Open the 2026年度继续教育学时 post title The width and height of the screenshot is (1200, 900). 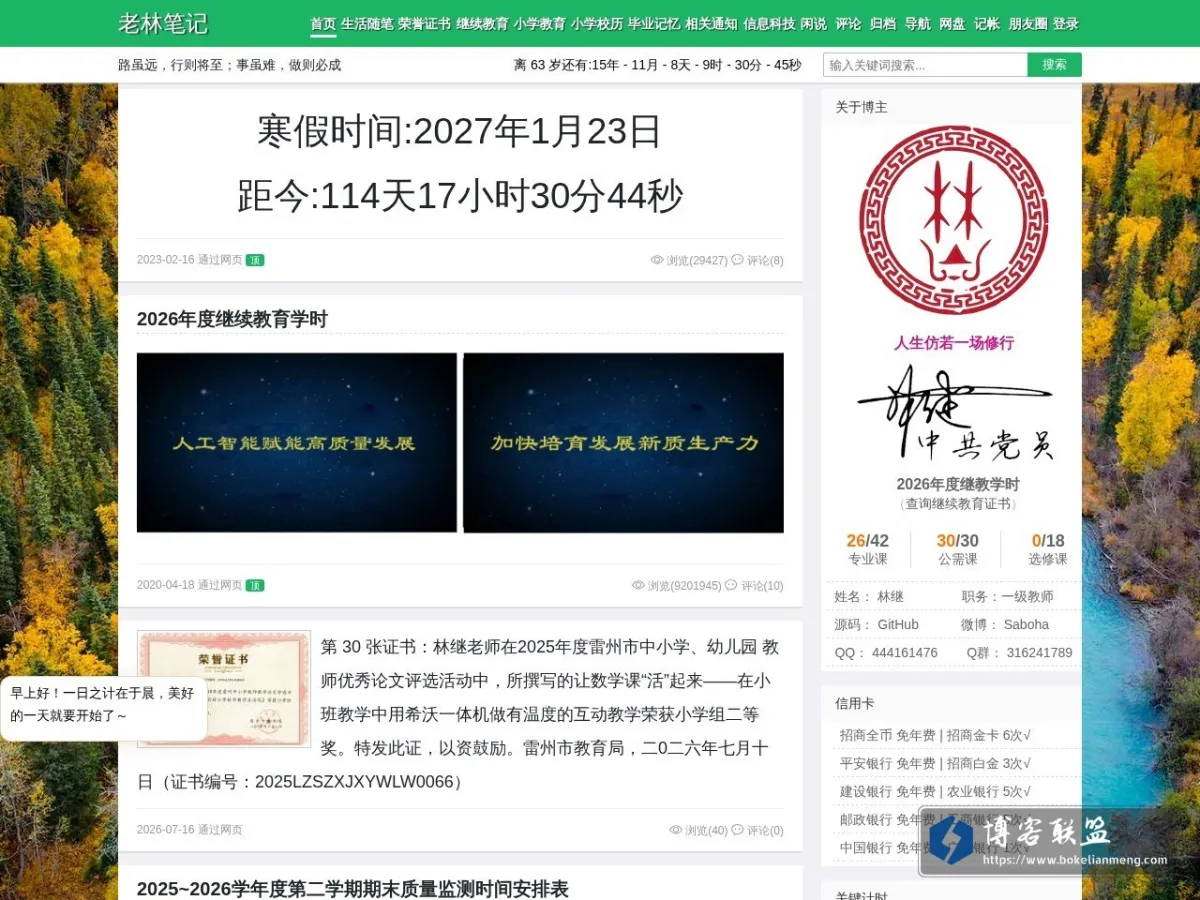(x=232, y=319)
